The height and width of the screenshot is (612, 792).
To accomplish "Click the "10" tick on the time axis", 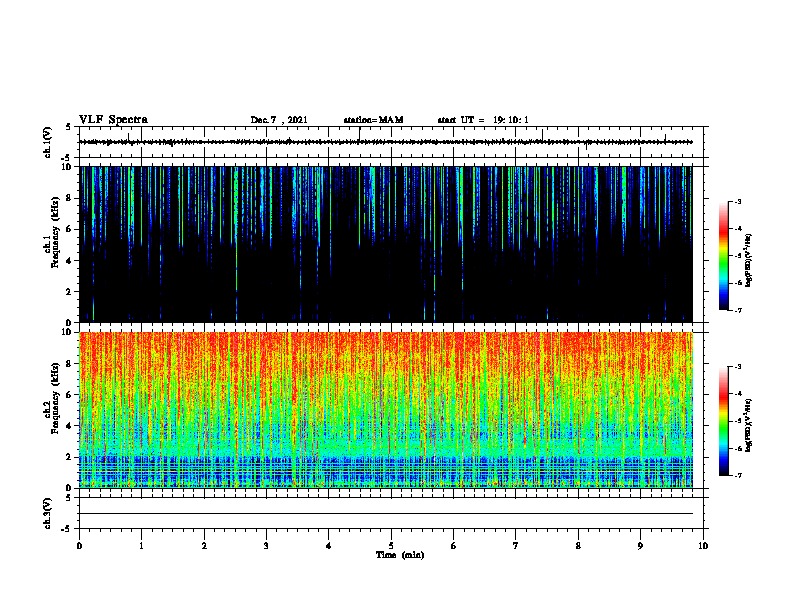I will [703, 546].
